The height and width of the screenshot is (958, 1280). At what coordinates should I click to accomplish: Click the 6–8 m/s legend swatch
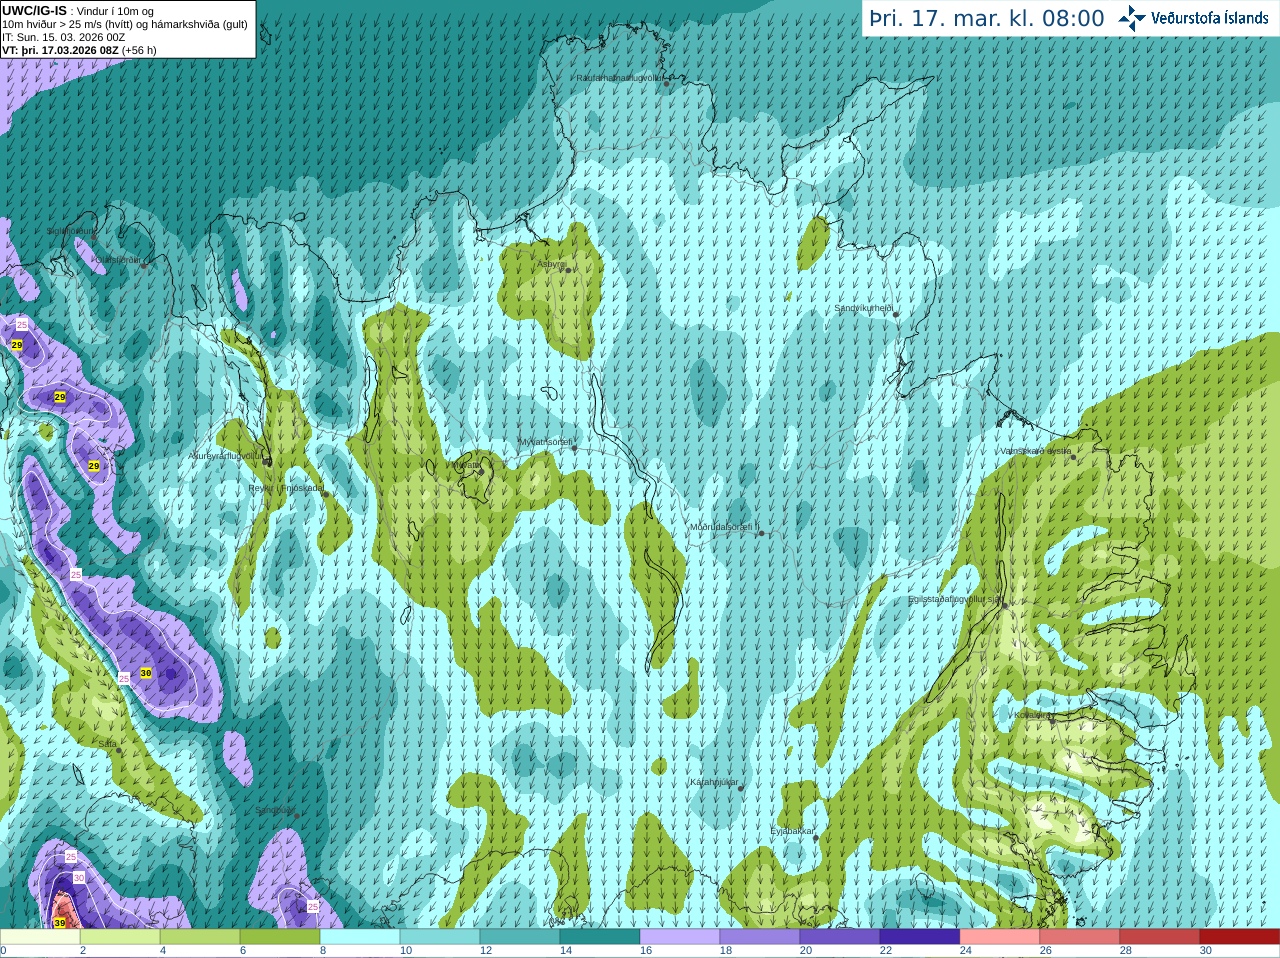pos(280,937)
